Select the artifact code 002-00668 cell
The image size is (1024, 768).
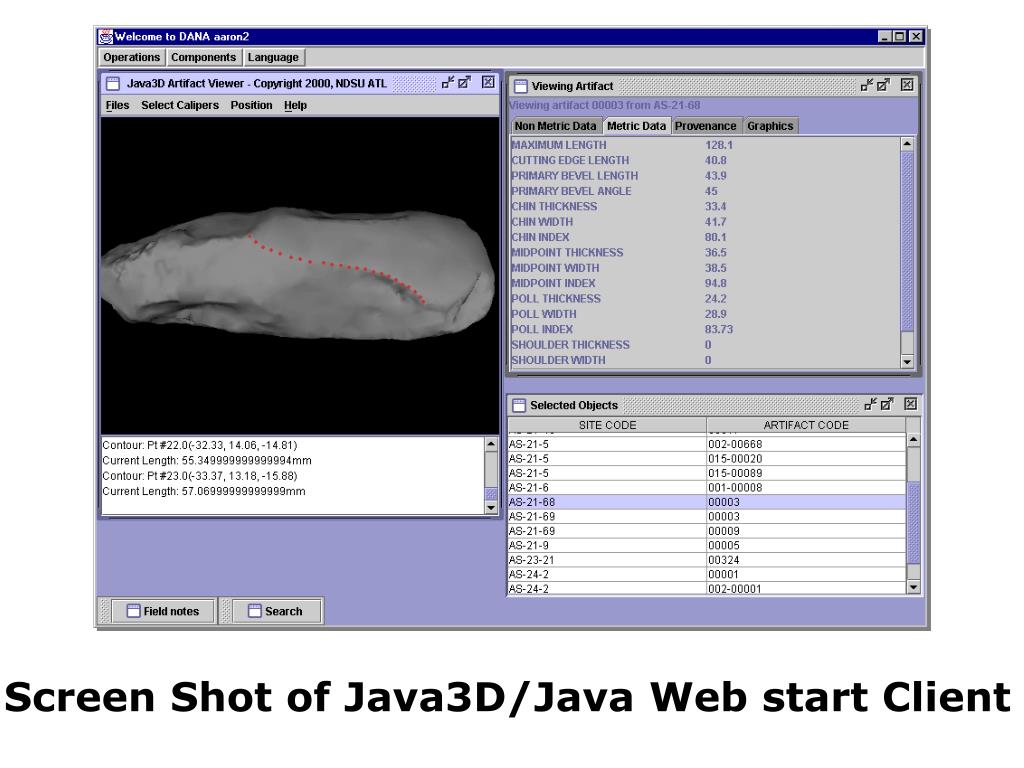point(806,444)
